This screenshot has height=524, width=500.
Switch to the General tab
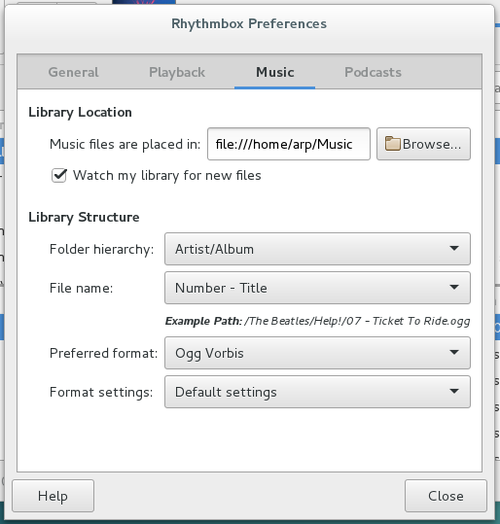point(74,72)
